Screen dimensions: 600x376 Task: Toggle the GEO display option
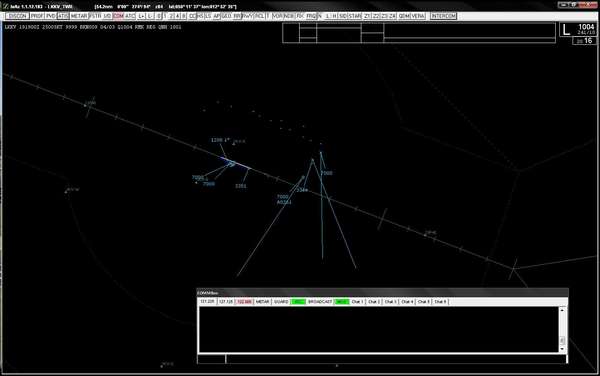coord(227,16)
